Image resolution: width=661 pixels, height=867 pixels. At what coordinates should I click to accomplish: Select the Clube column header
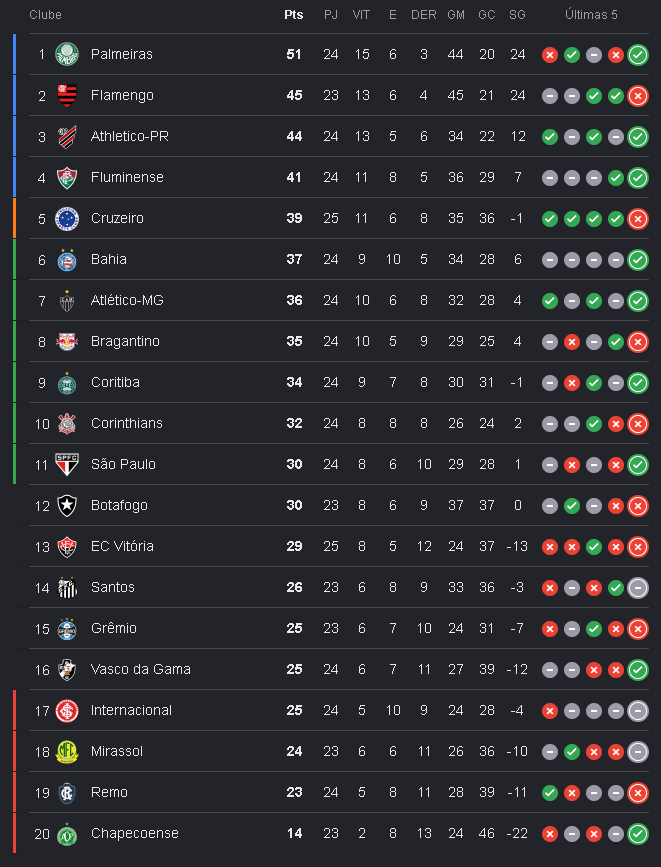[x=45, y=15]
